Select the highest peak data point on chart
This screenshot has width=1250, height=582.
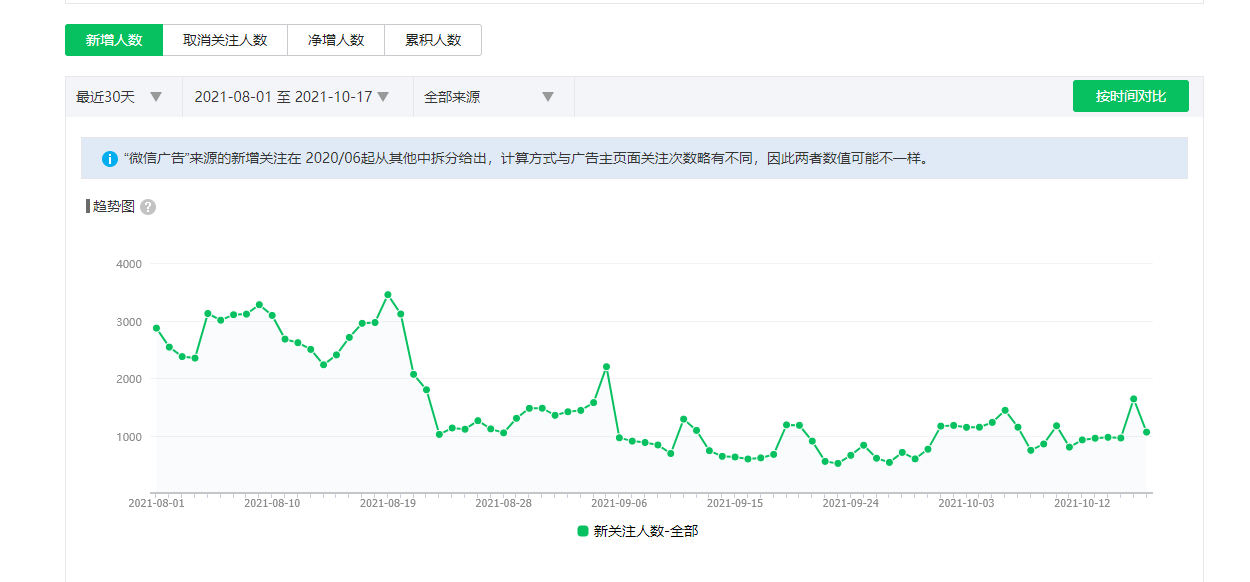pos(388,295)
